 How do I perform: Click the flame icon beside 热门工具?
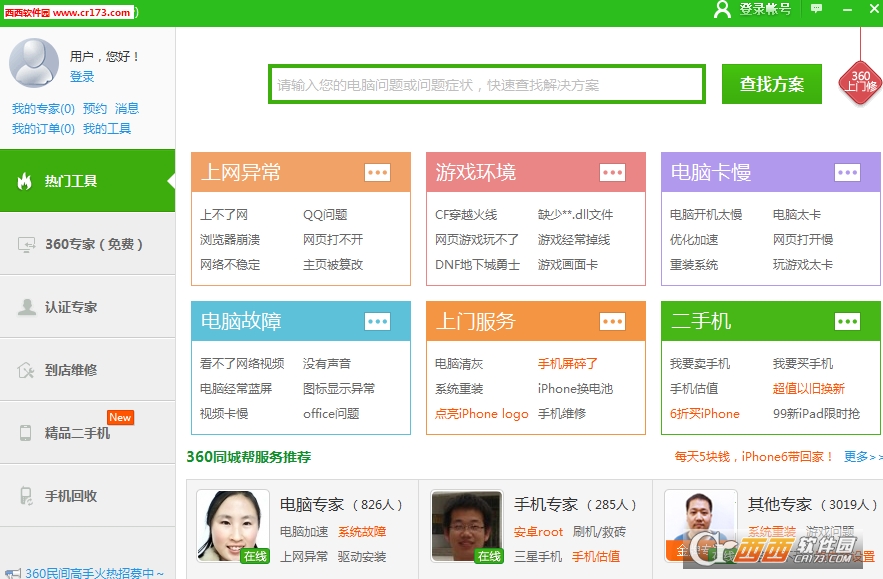(25, 181)
